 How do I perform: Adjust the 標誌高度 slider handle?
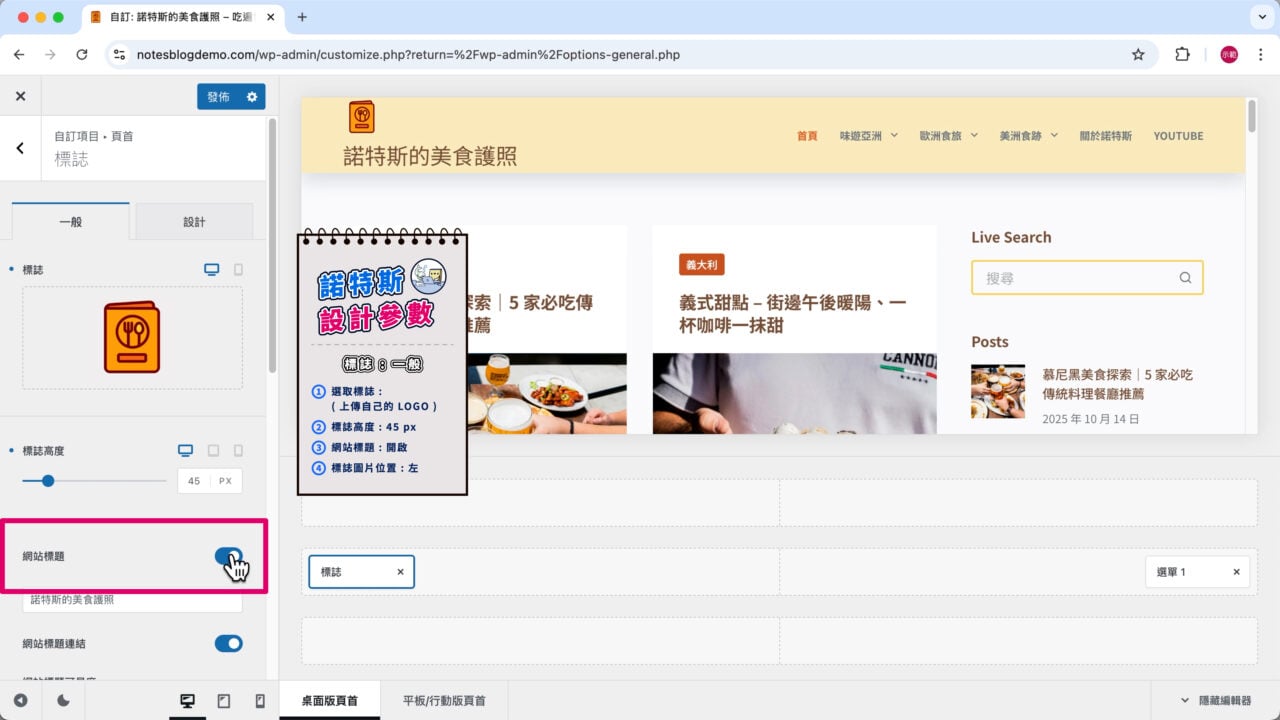[47, 480]
